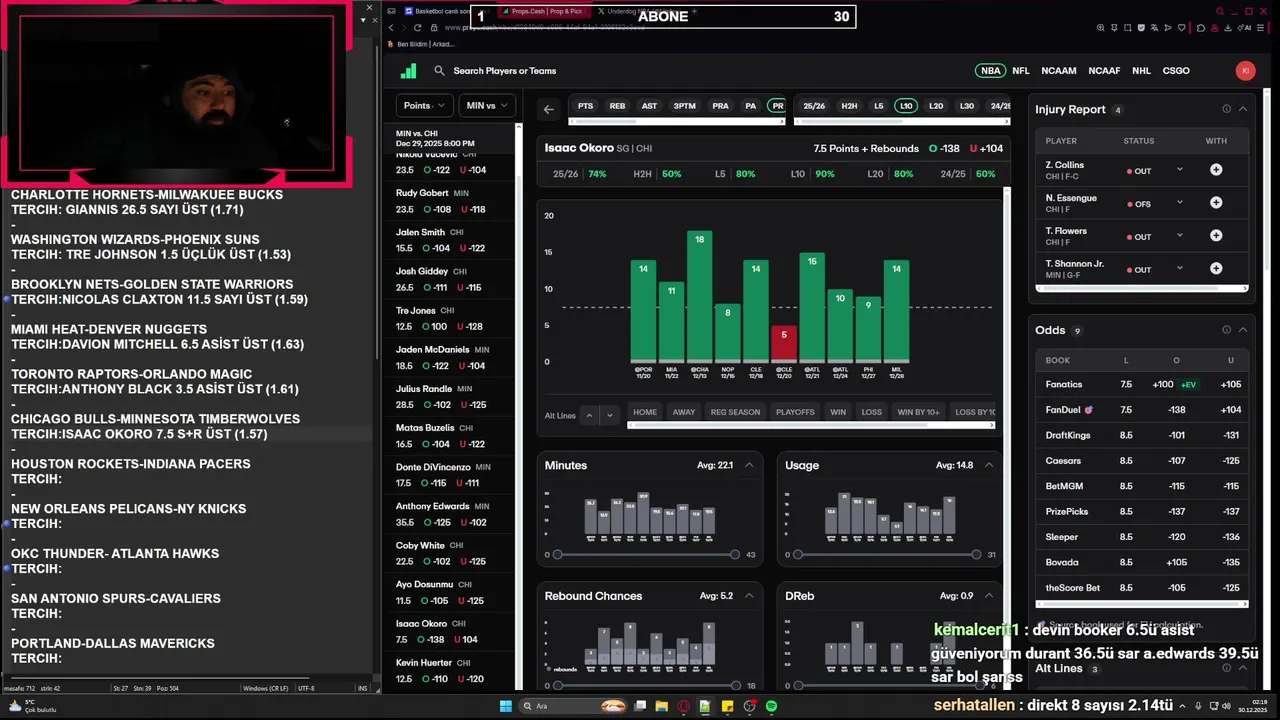Click the browser back arrow
Viewport: 1280px width, 720px height.
pyautogui.click(x=391, y=28)
